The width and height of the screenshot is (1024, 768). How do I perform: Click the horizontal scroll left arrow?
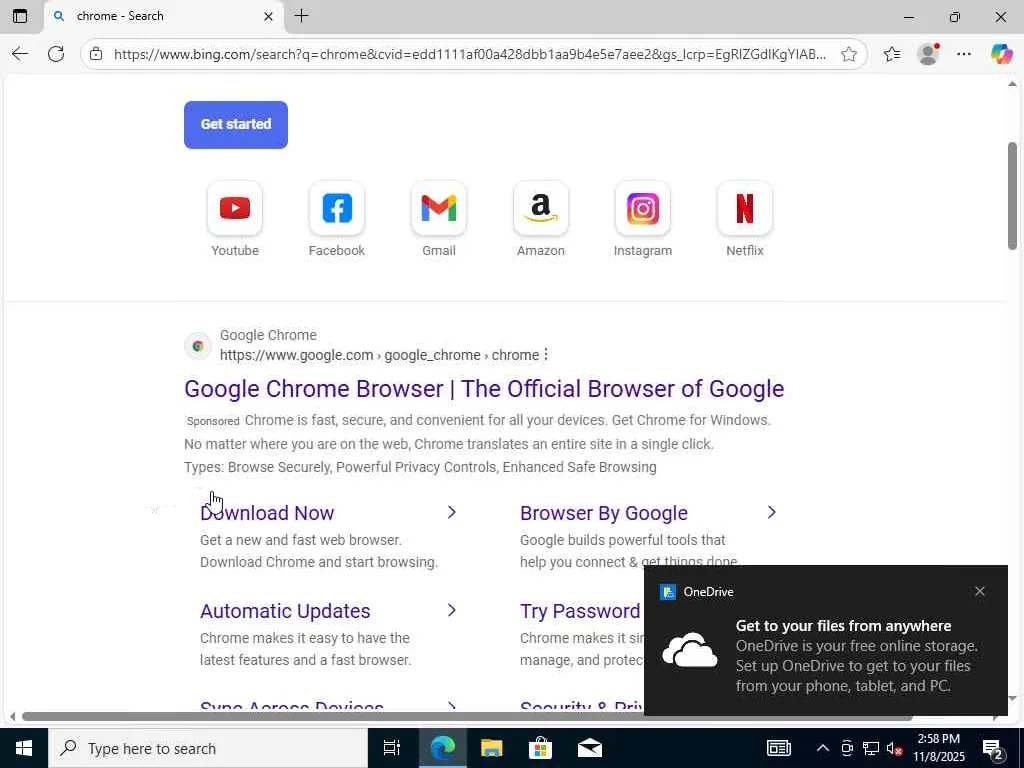(12, 716)
